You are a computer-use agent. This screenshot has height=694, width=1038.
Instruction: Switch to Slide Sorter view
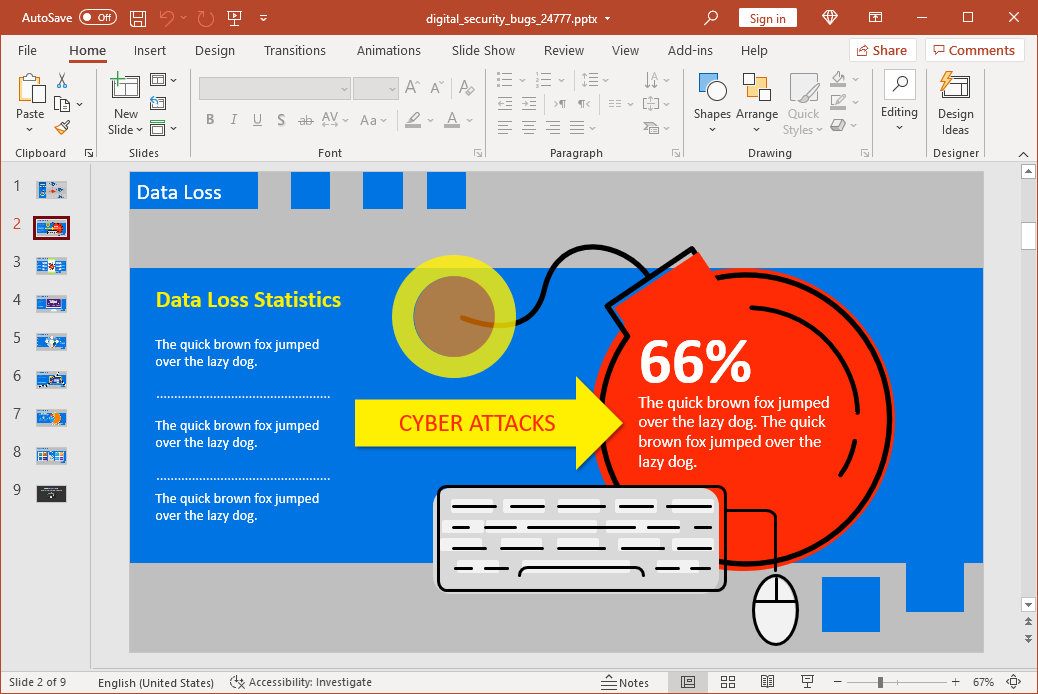tap(727, 682)
